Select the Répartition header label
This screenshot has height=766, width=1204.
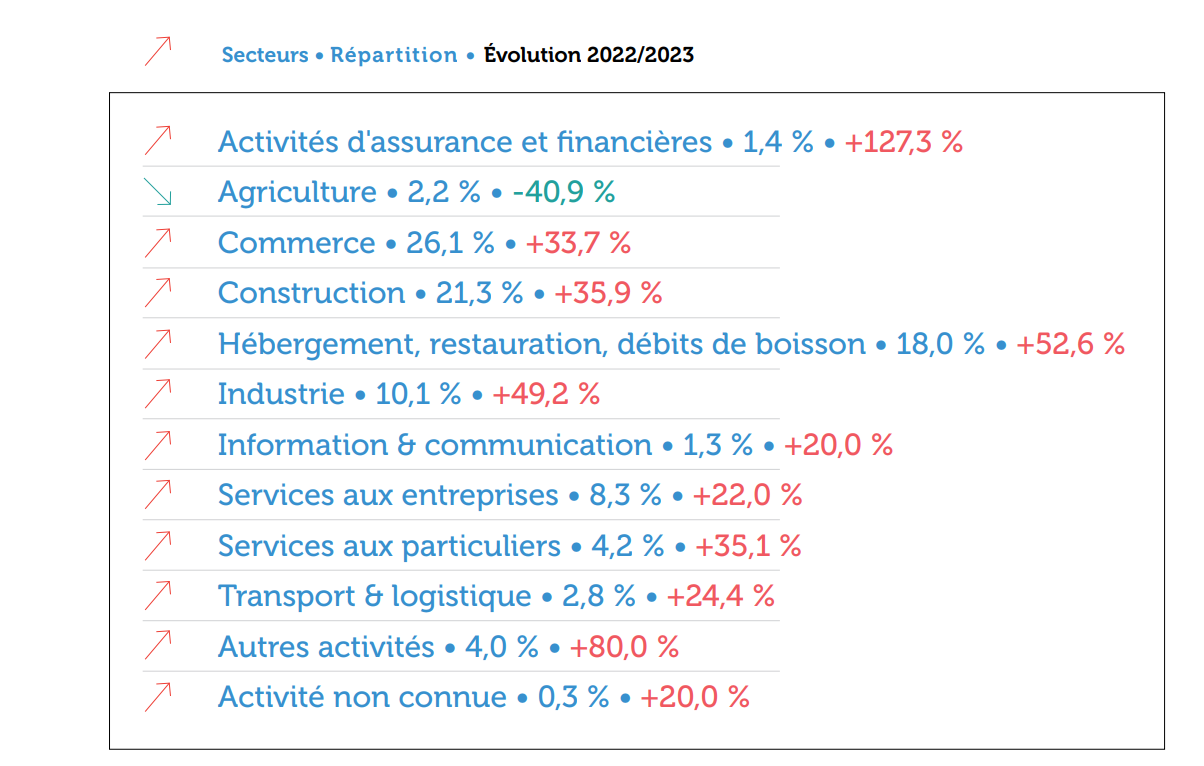(x=394, y=55)
